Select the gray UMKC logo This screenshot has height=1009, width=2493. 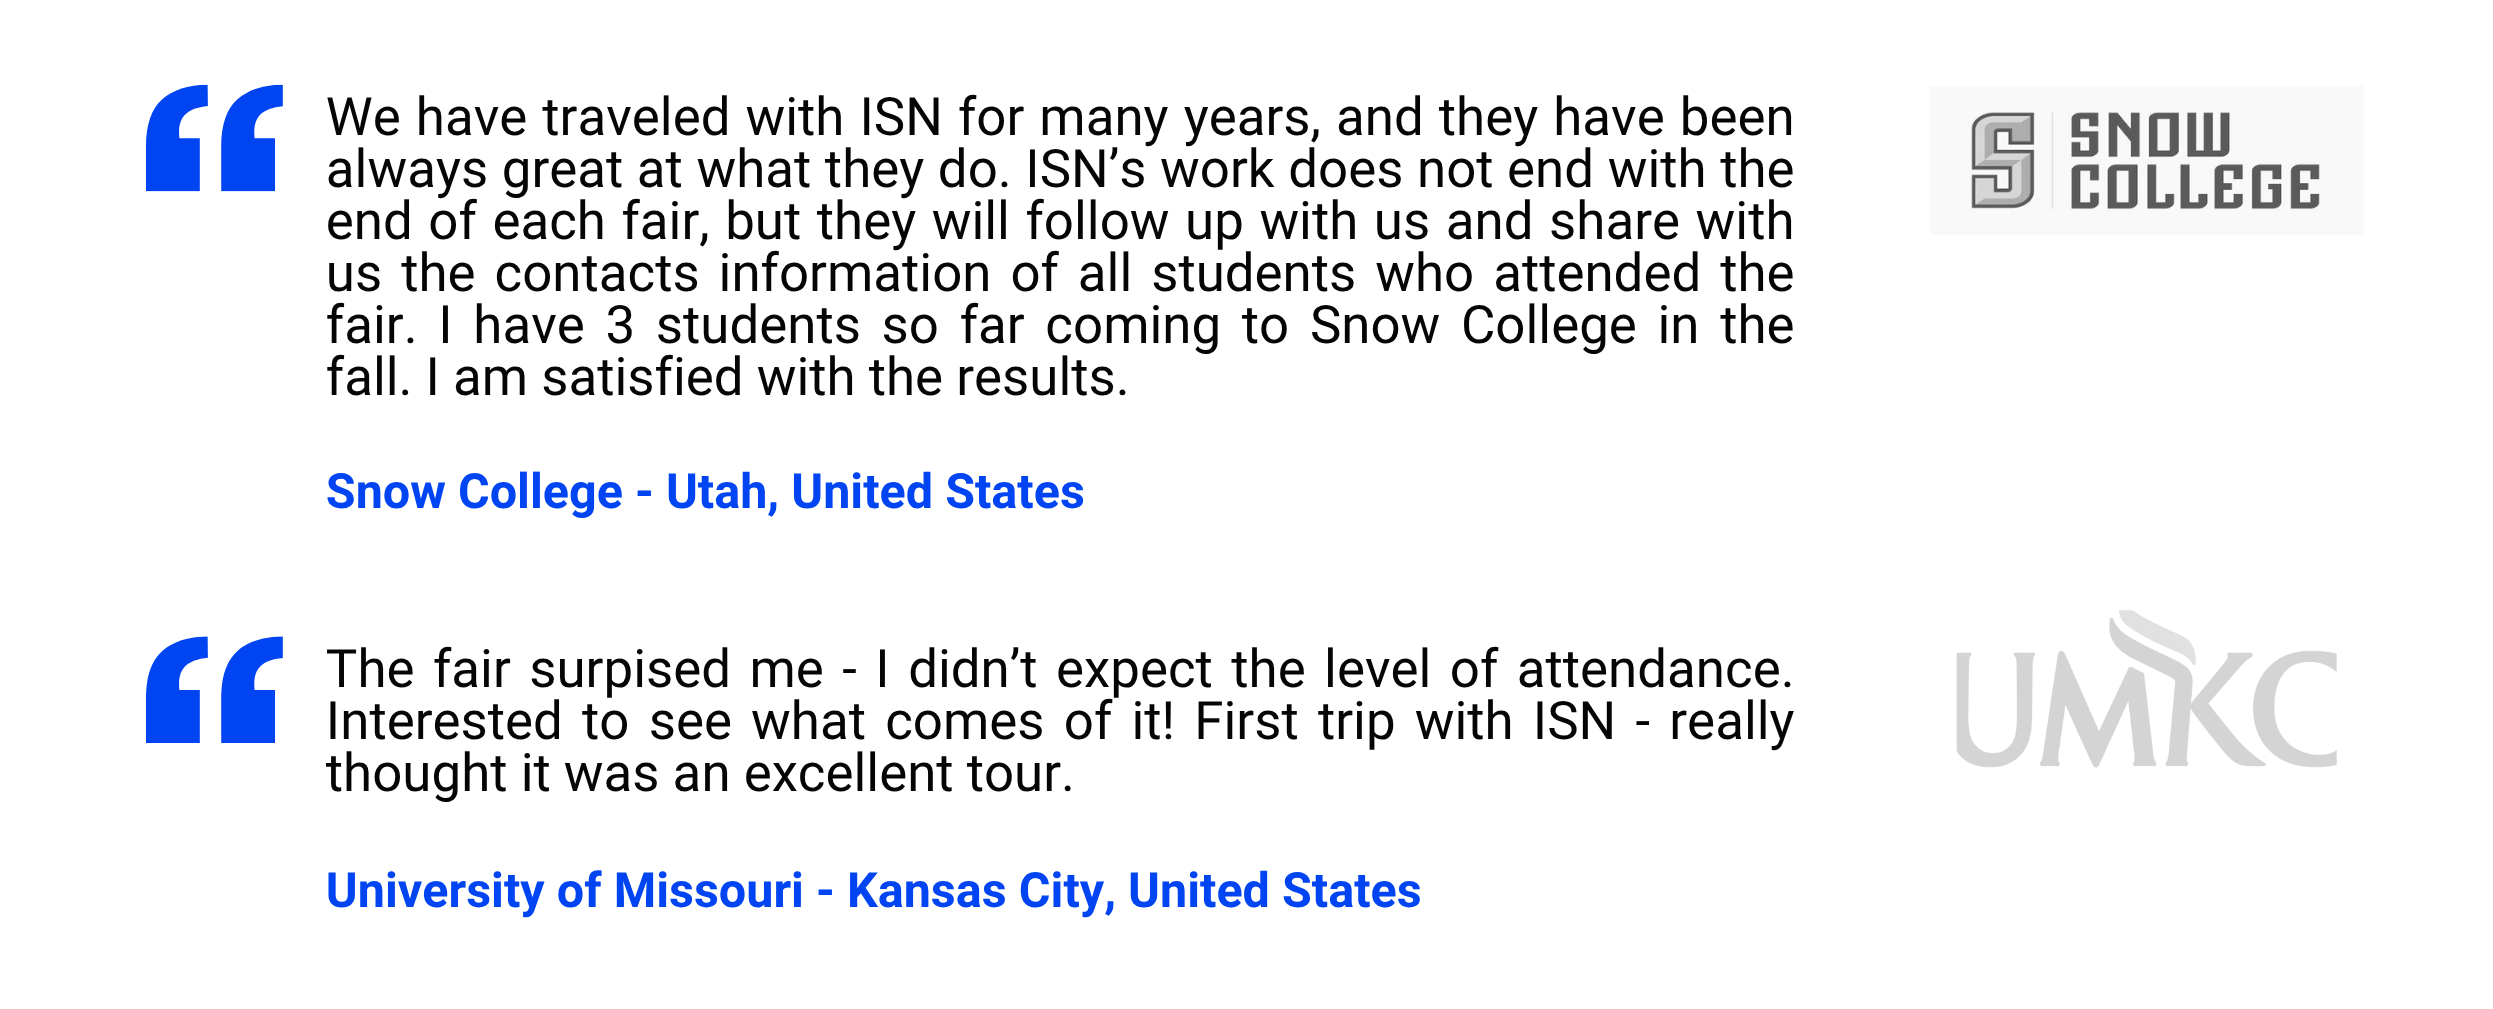2146,689
